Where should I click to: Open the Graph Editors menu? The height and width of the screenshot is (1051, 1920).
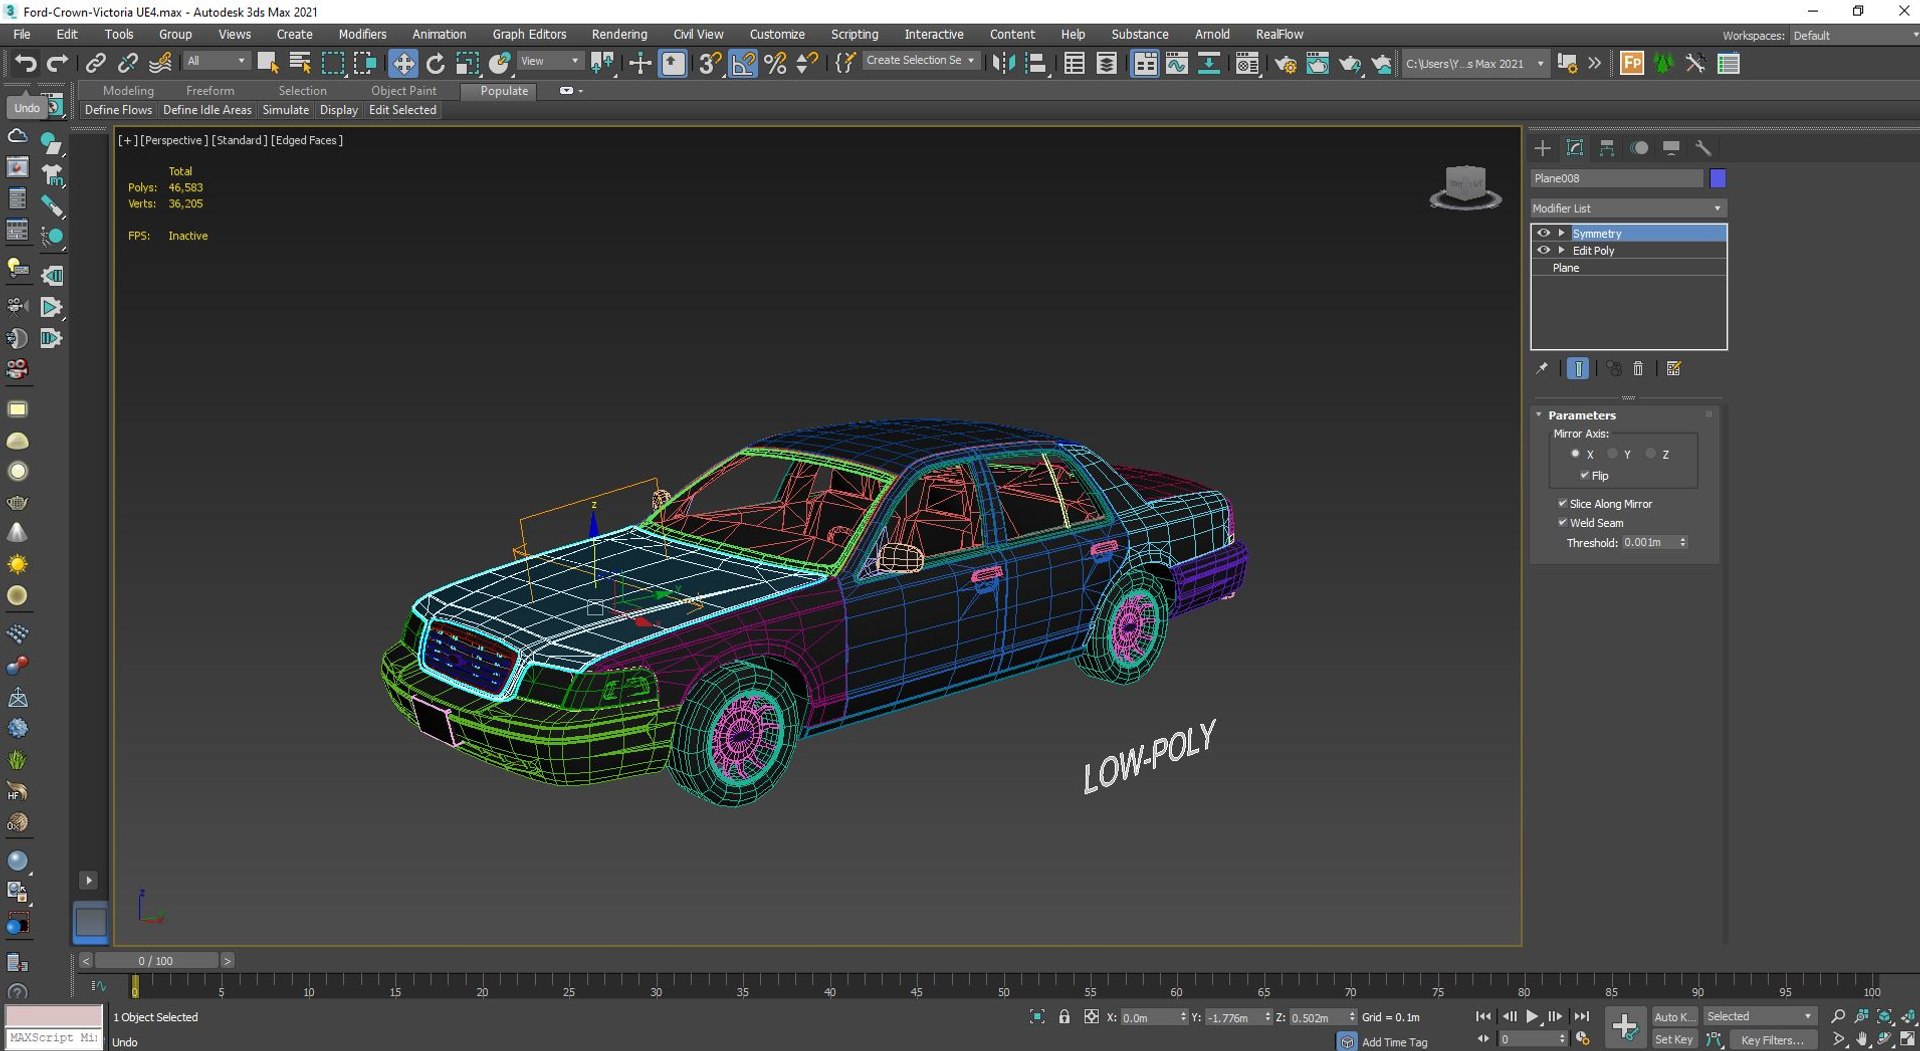(x=529, y=34)
